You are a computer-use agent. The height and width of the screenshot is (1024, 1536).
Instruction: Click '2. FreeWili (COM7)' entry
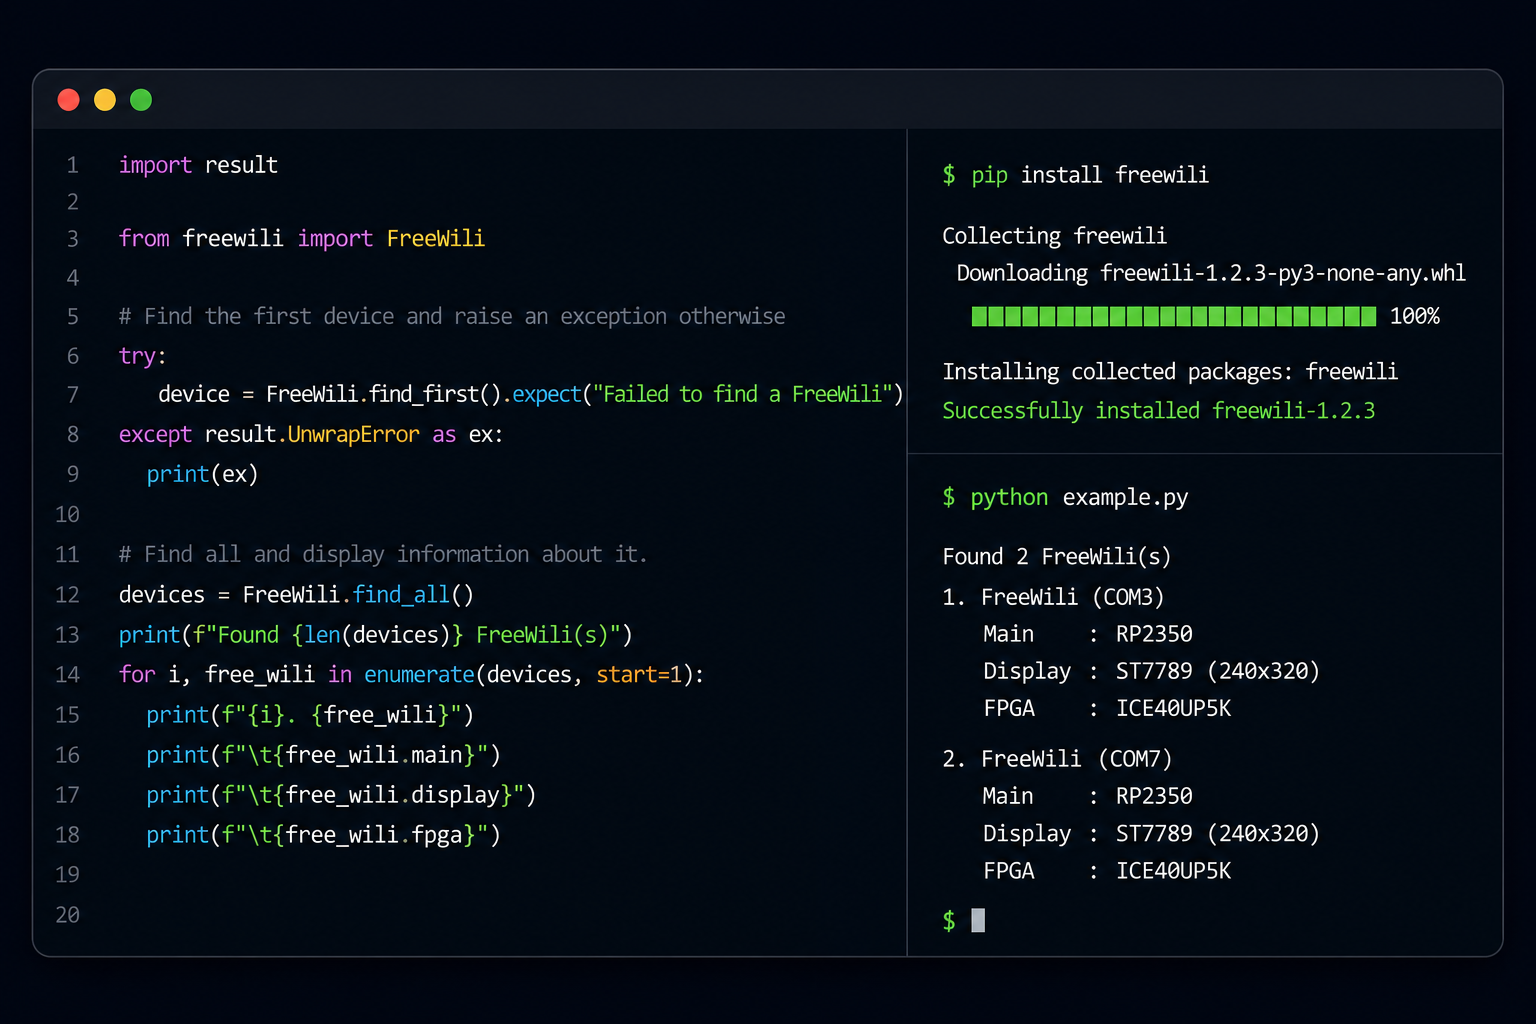click(1058, 760)
